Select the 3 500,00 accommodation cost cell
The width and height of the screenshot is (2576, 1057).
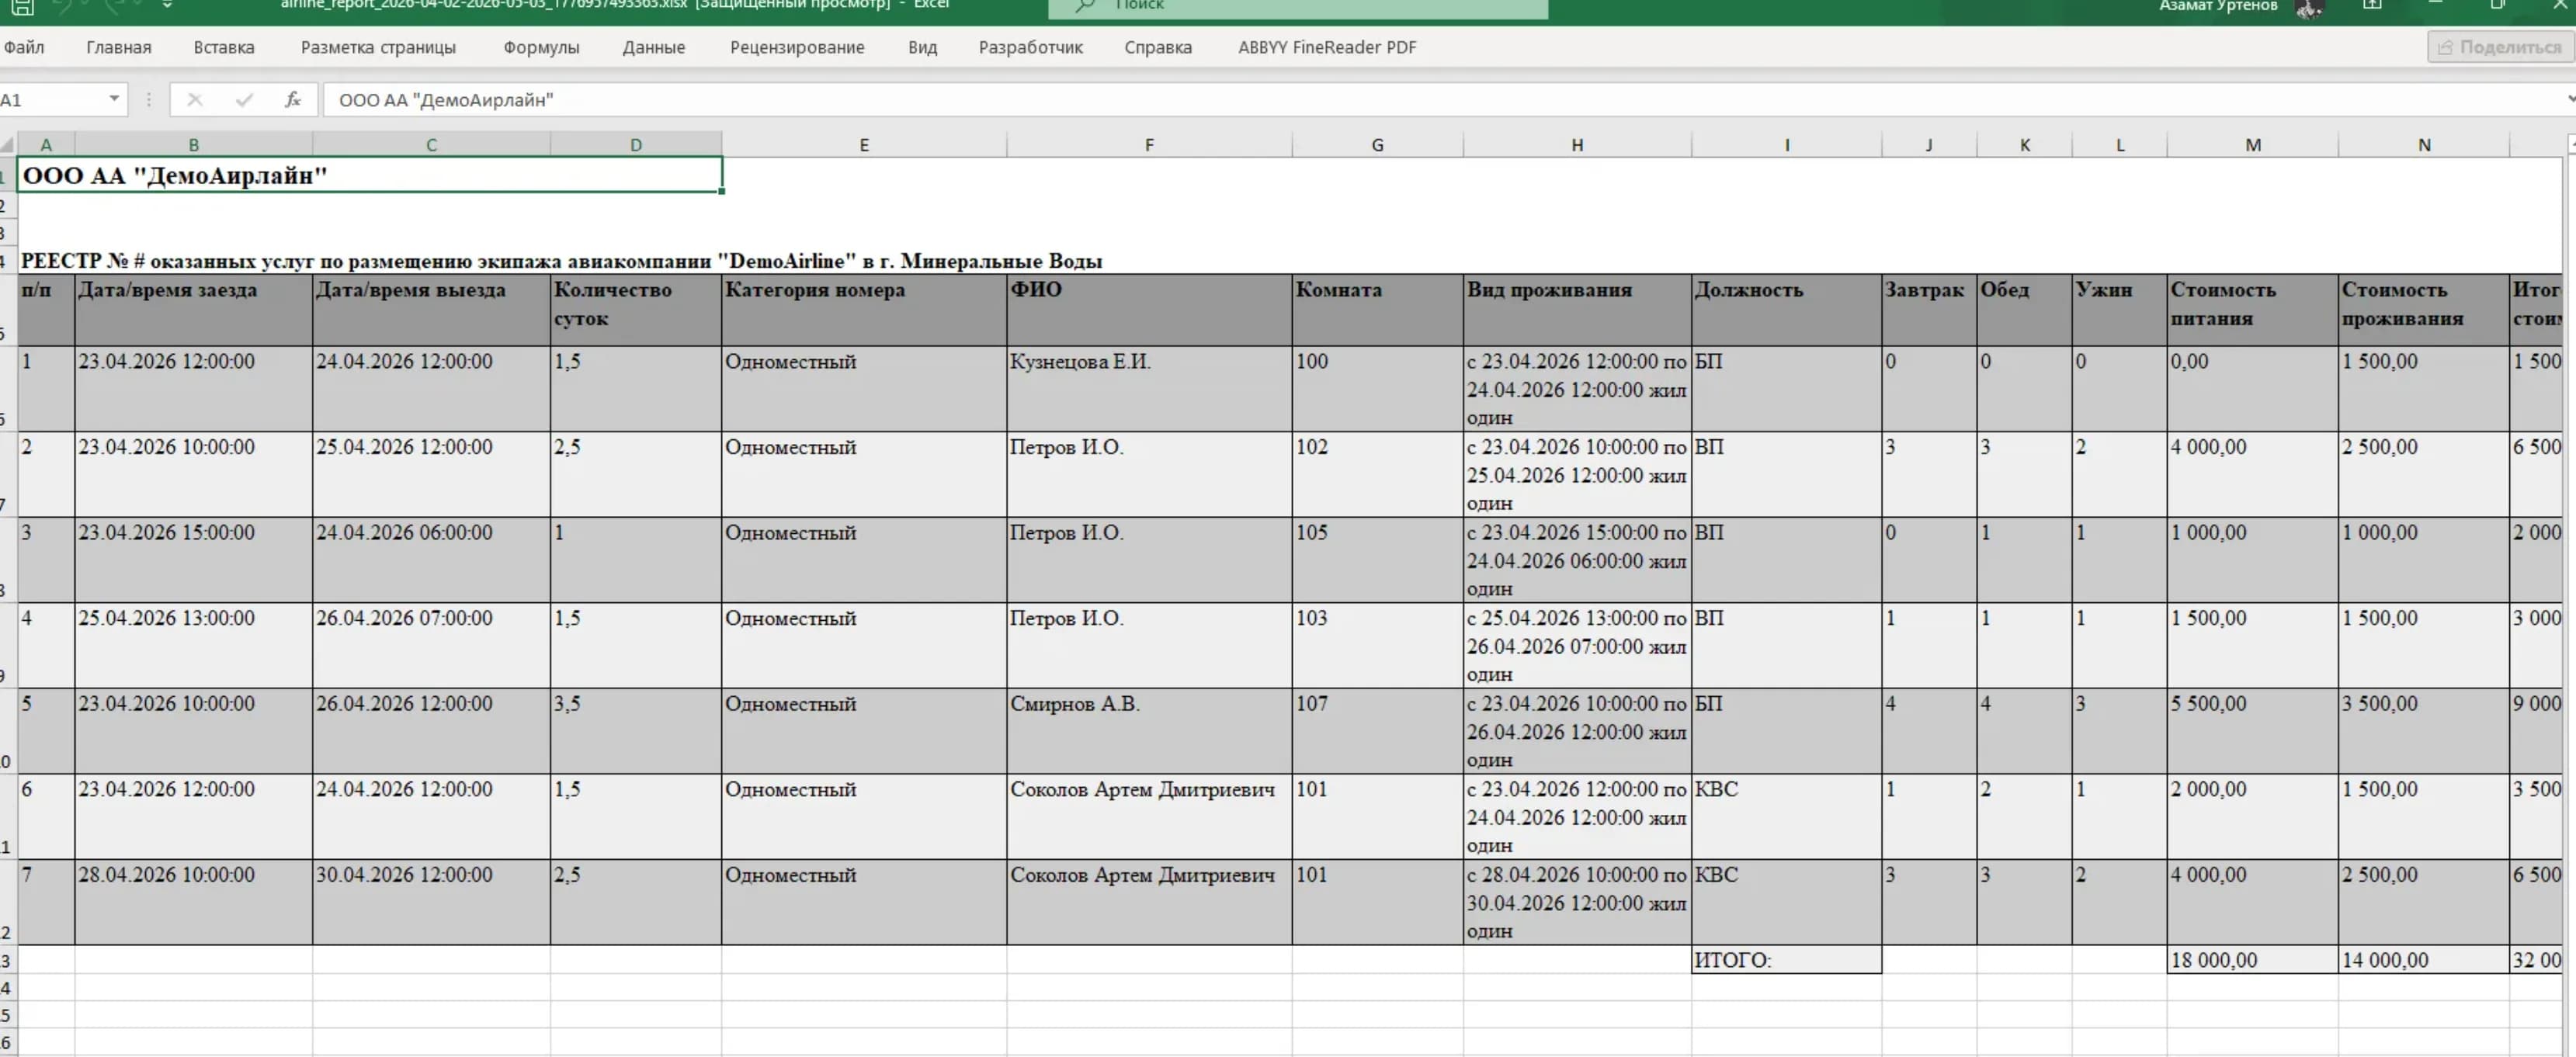(2424, 731)
